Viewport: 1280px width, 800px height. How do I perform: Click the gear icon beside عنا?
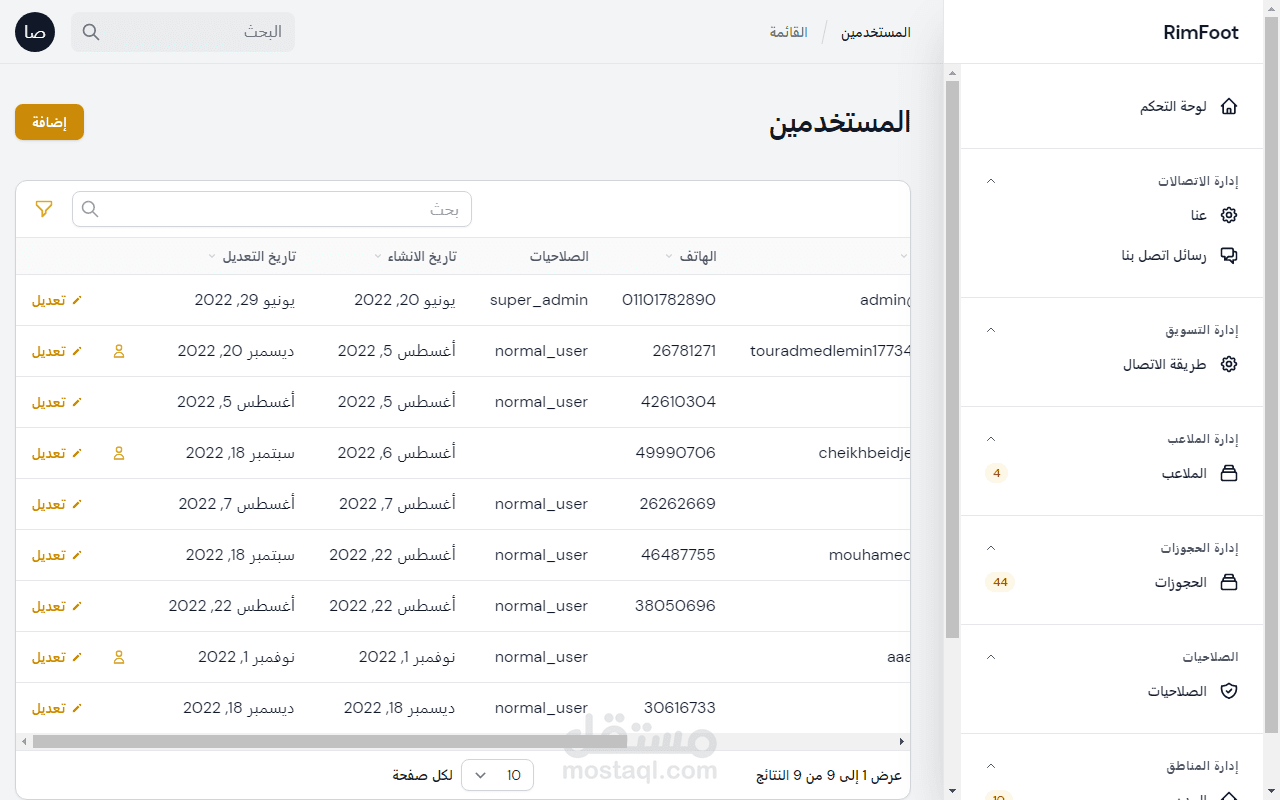(1229, 215)
